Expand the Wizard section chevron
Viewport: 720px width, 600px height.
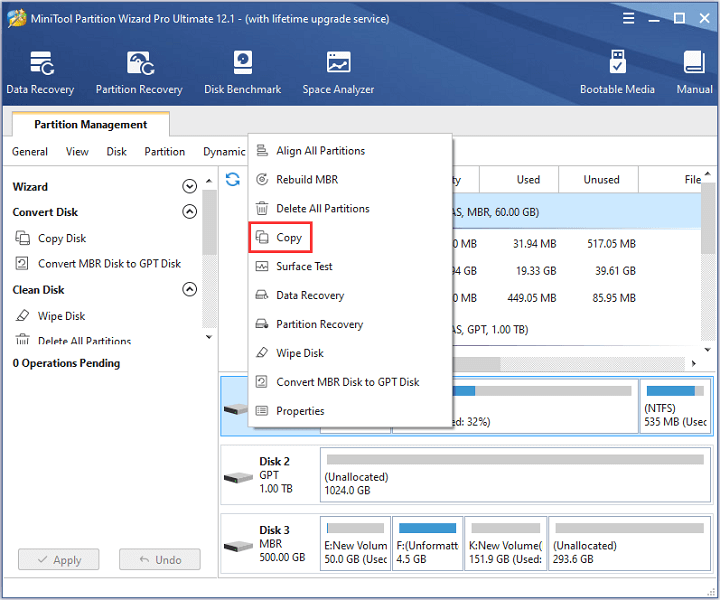190,186
